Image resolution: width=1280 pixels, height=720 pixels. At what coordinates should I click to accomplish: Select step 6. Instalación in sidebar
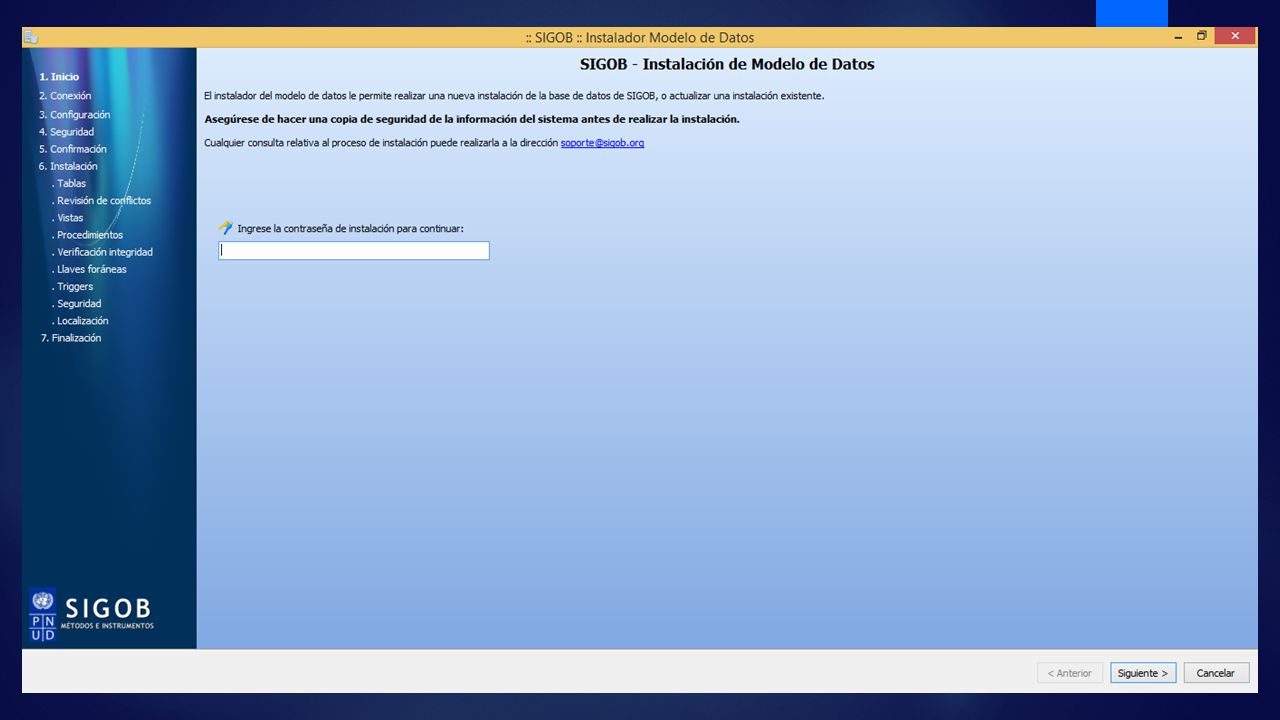pos(69,166)
